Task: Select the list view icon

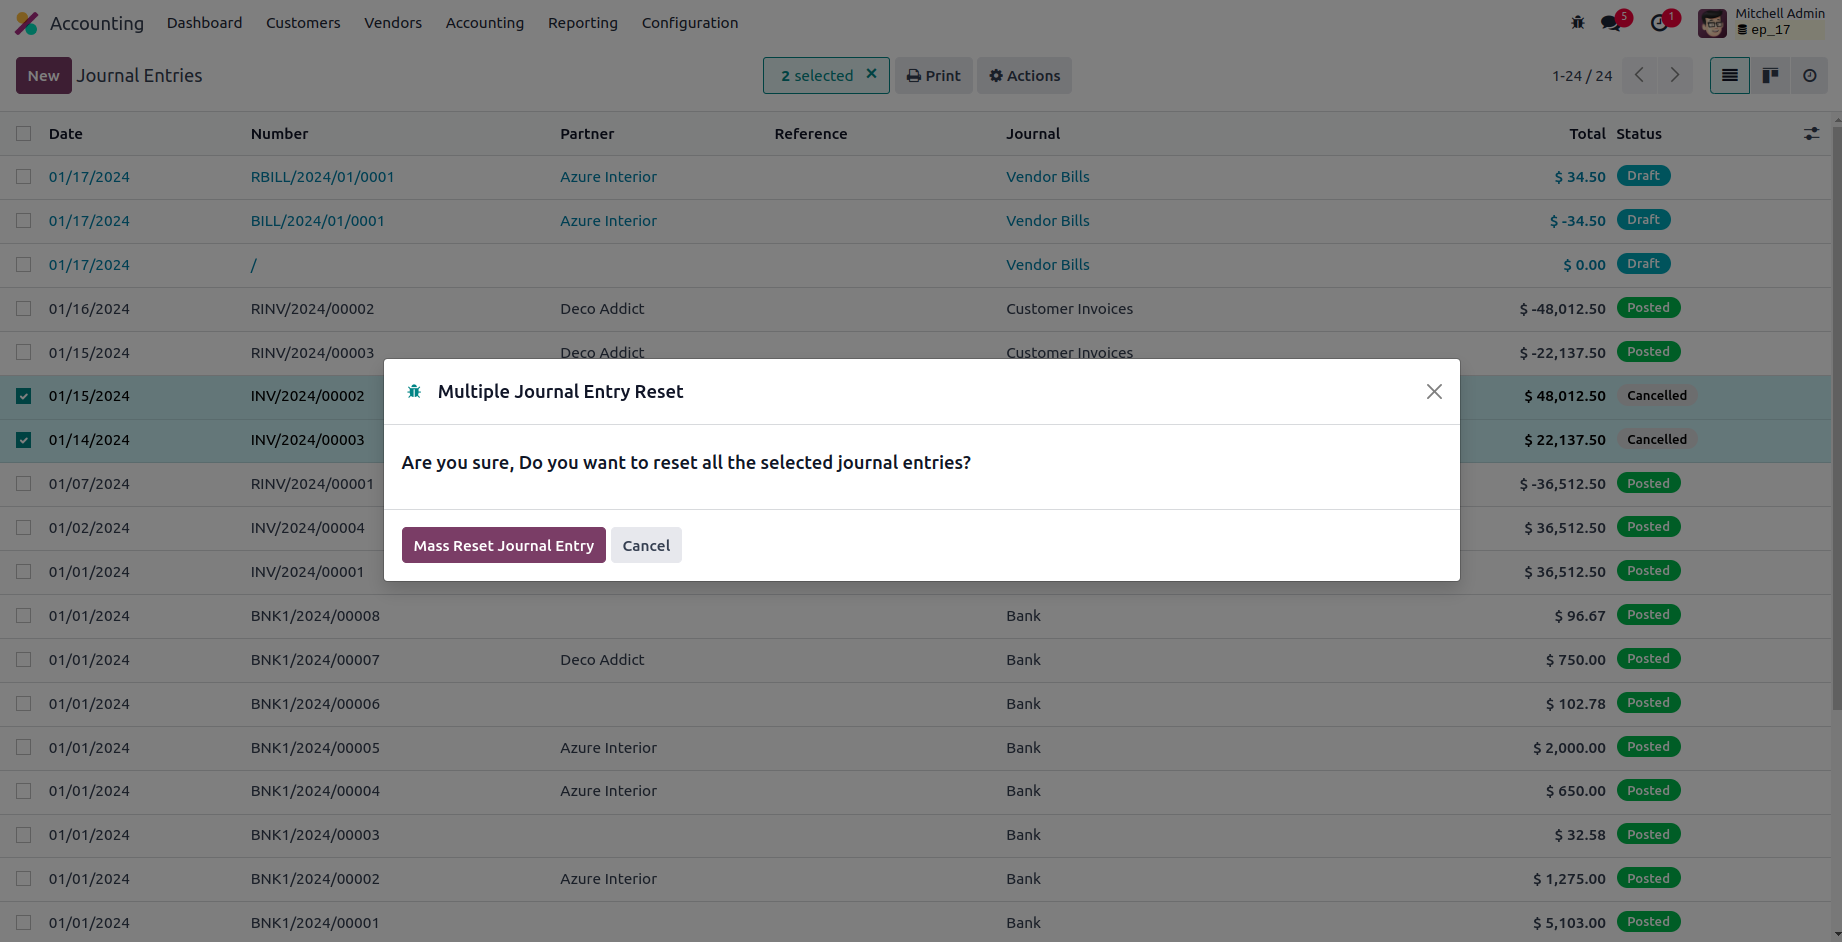Action: (1730, 76)
